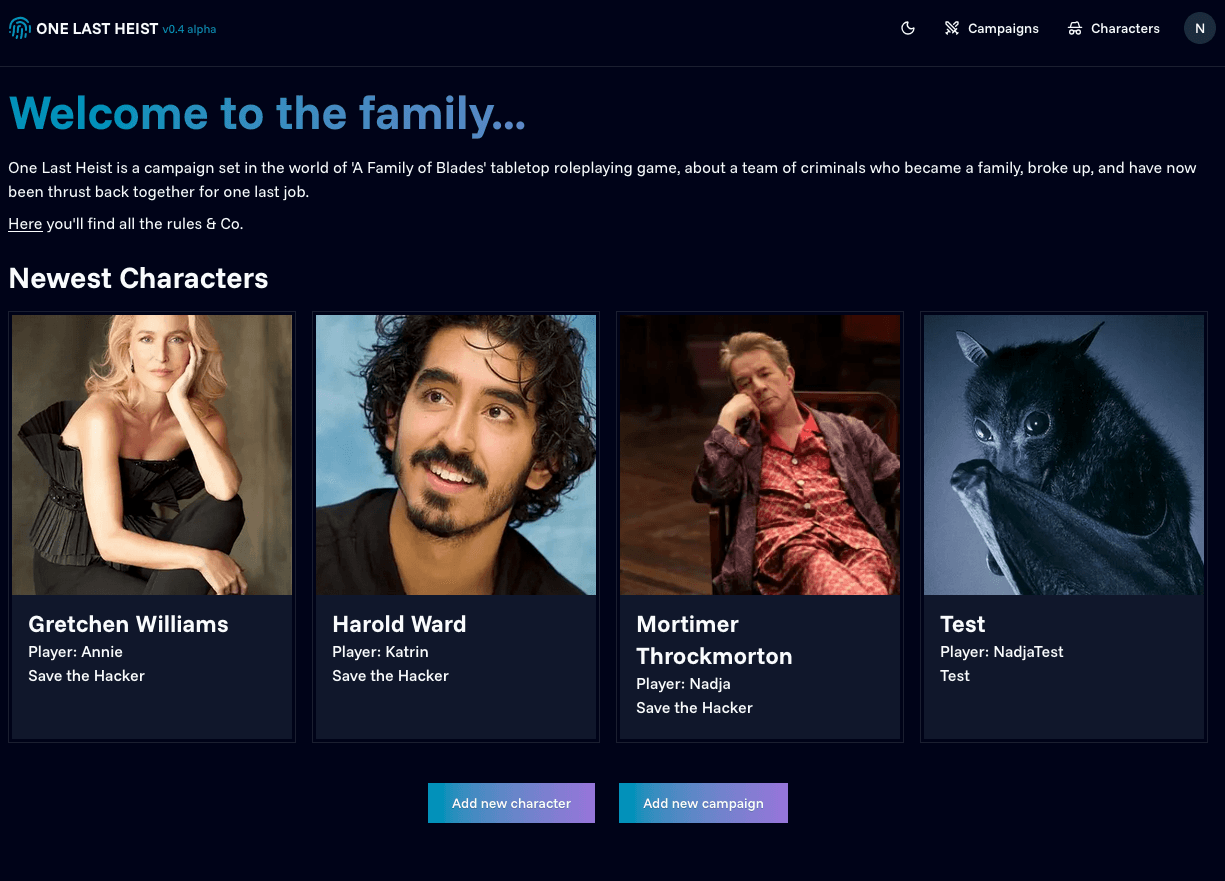
Task: Click 'Add new character' button
Action: 511,803
